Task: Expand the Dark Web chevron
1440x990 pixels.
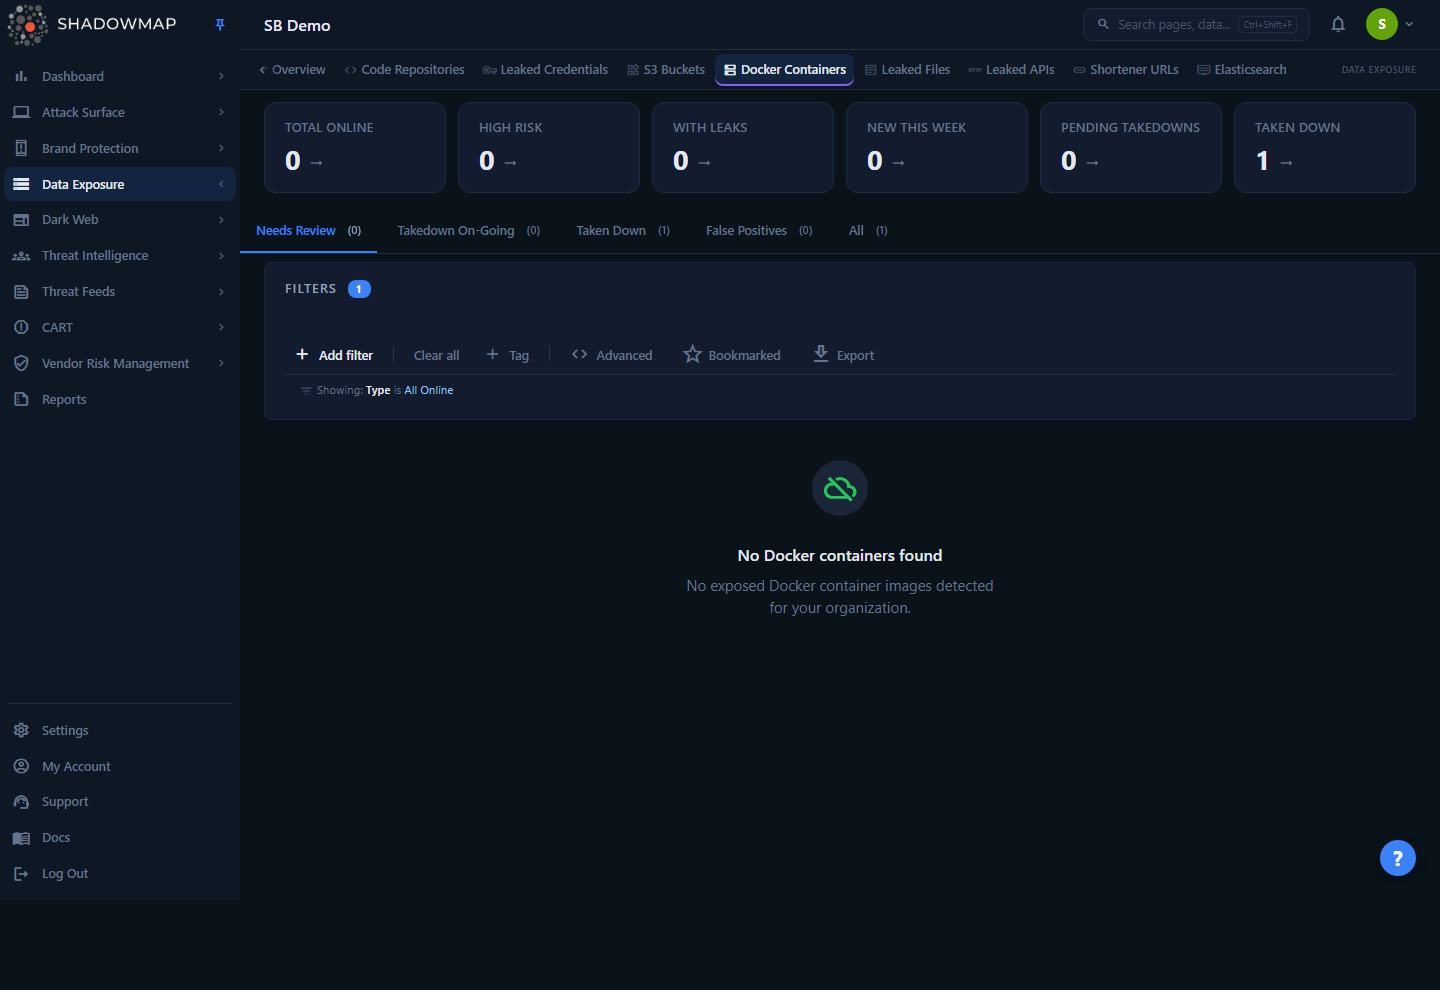Action: [x=221, y=220]
